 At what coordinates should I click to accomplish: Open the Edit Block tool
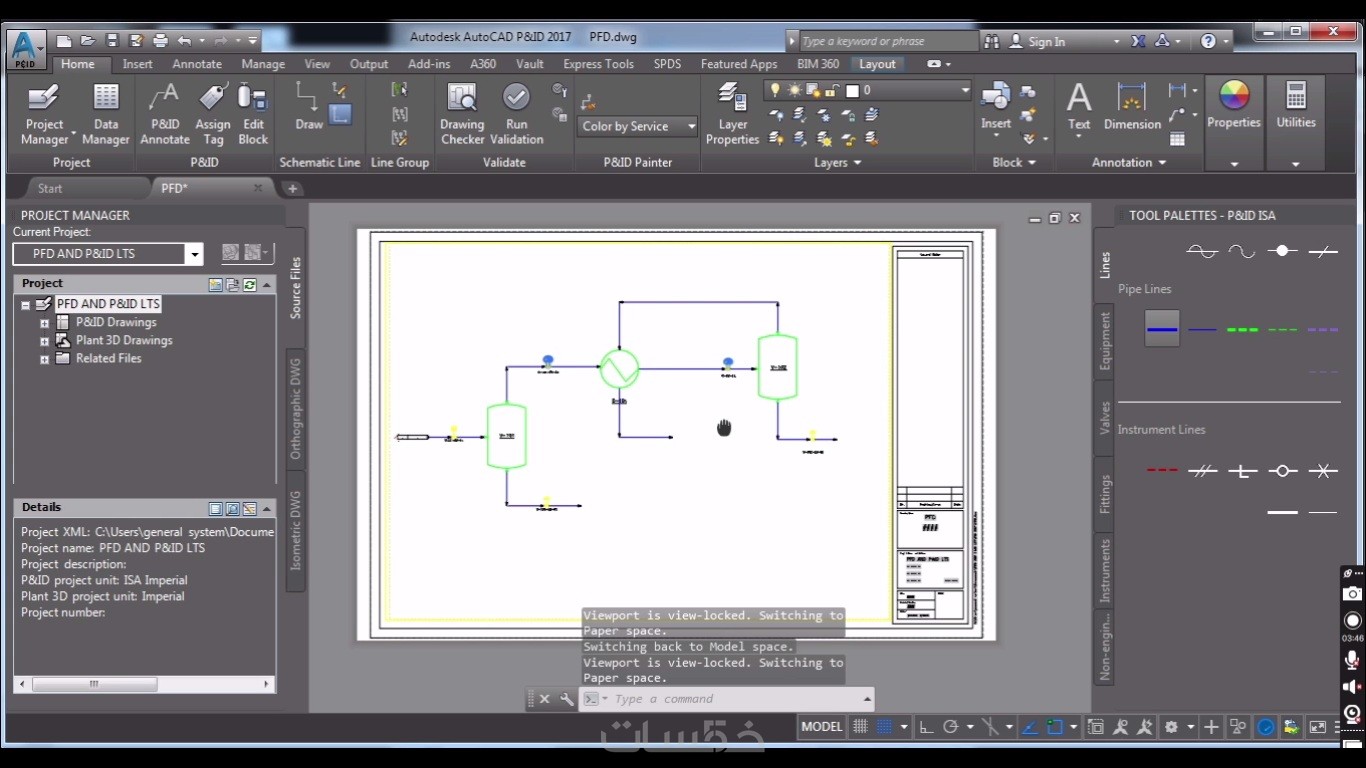(253, 114)
